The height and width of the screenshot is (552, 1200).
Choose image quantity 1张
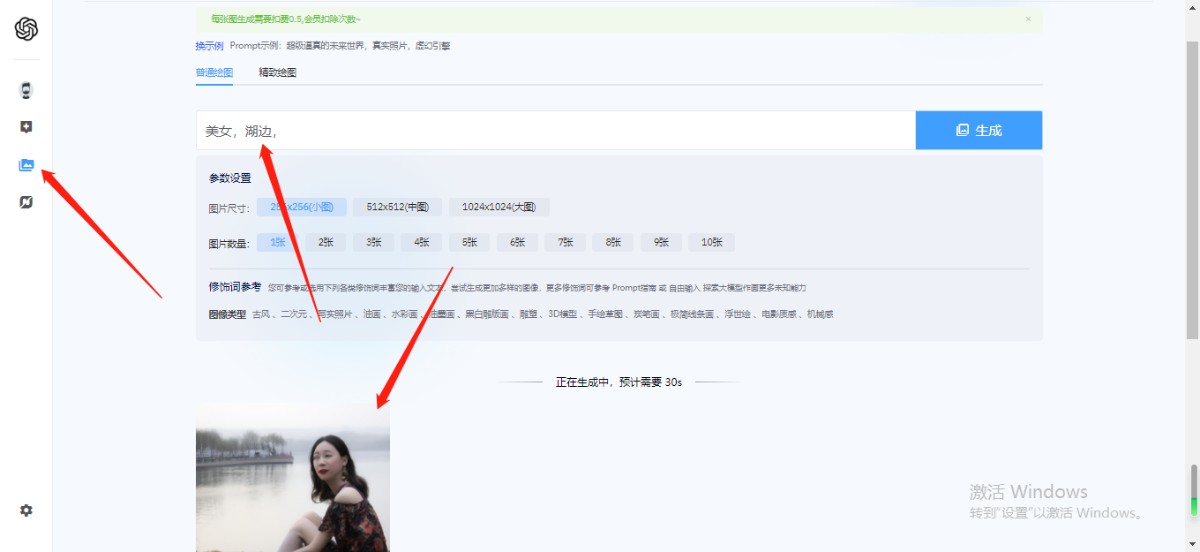[278, 242]
